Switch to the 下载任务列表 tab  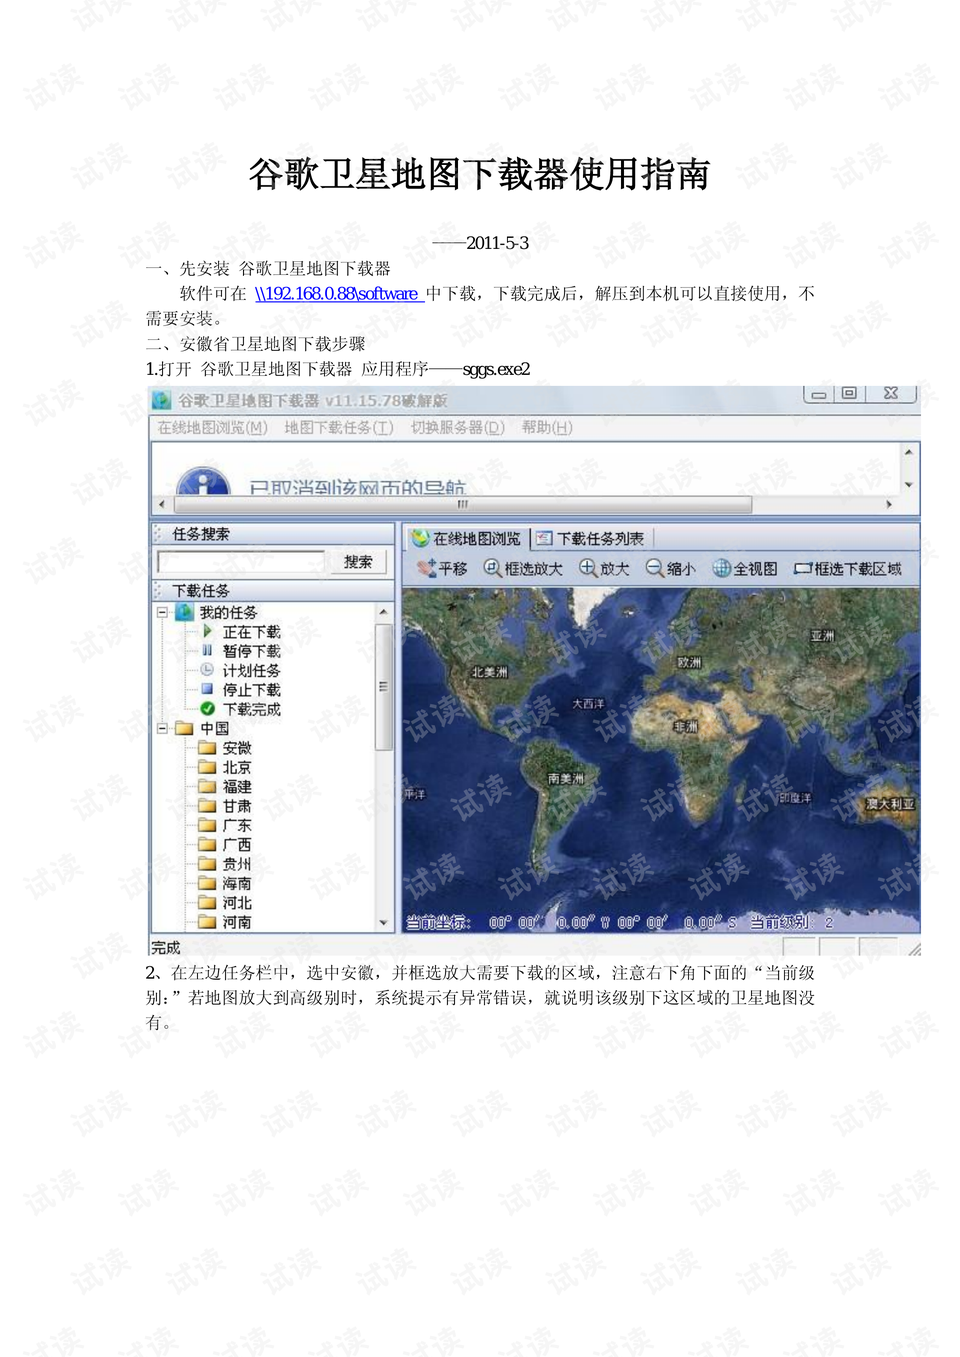tap(591, 538)
